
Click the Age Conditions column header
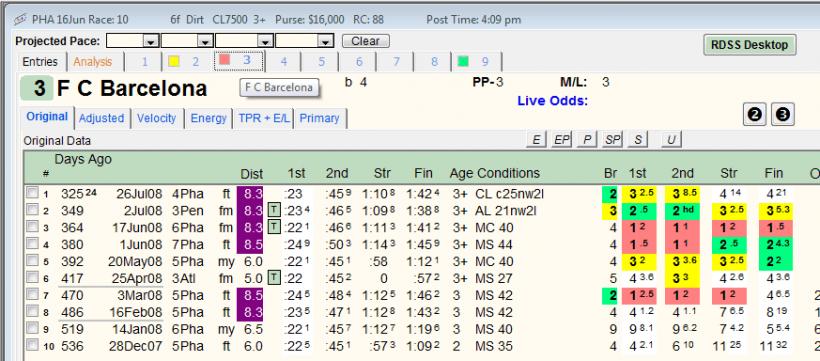point(494,174)
